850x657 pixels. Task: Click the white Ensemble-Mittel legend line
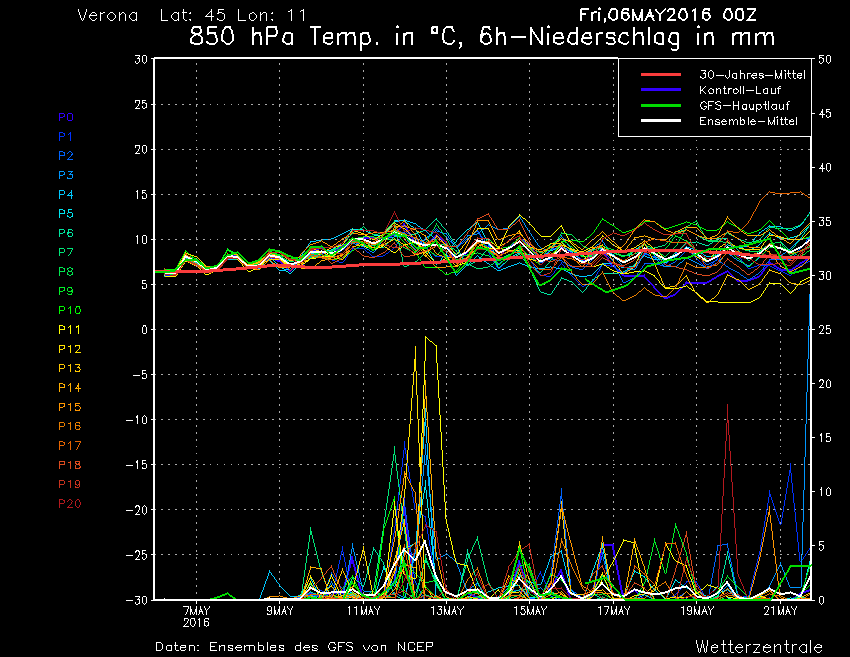(x=661, y=120)
